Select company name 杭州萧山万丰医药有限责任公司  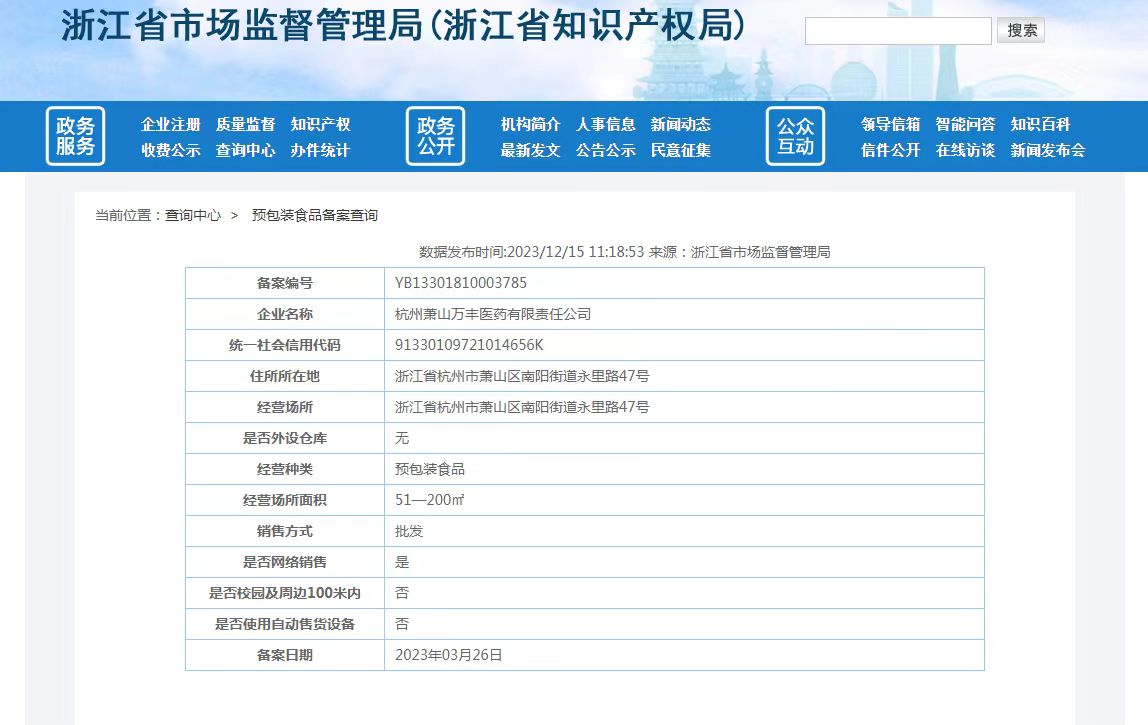click(x=493, y=314)
